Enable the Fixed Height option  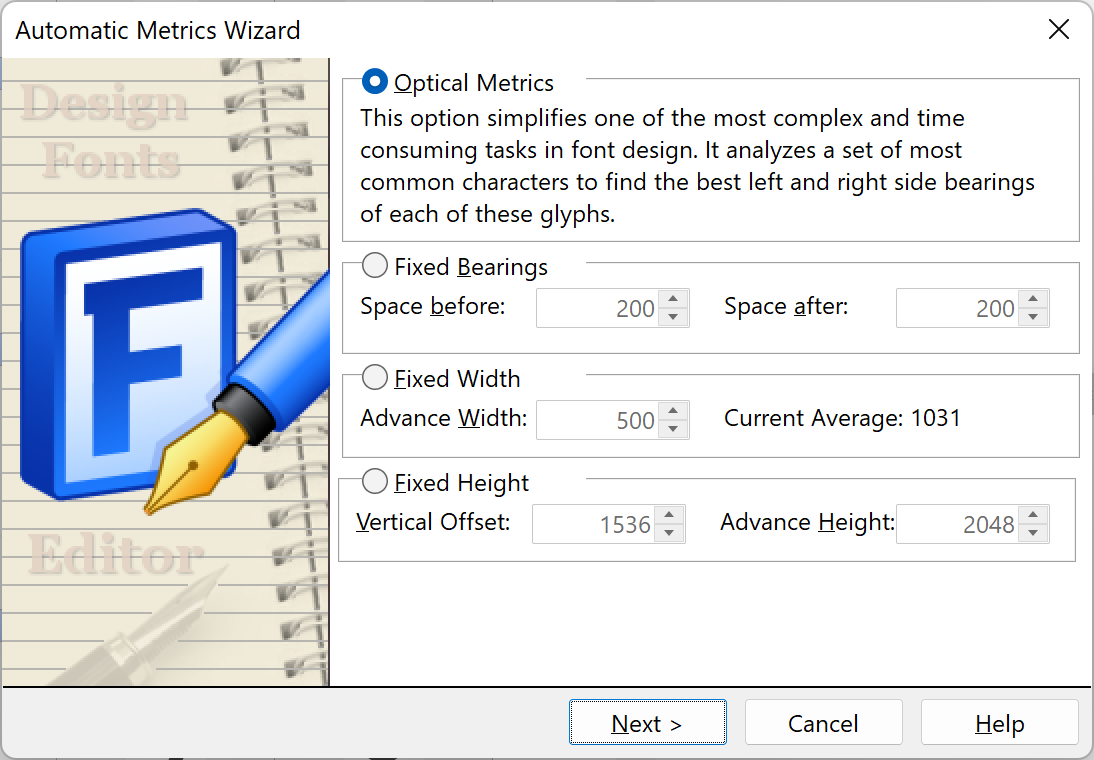375,482
